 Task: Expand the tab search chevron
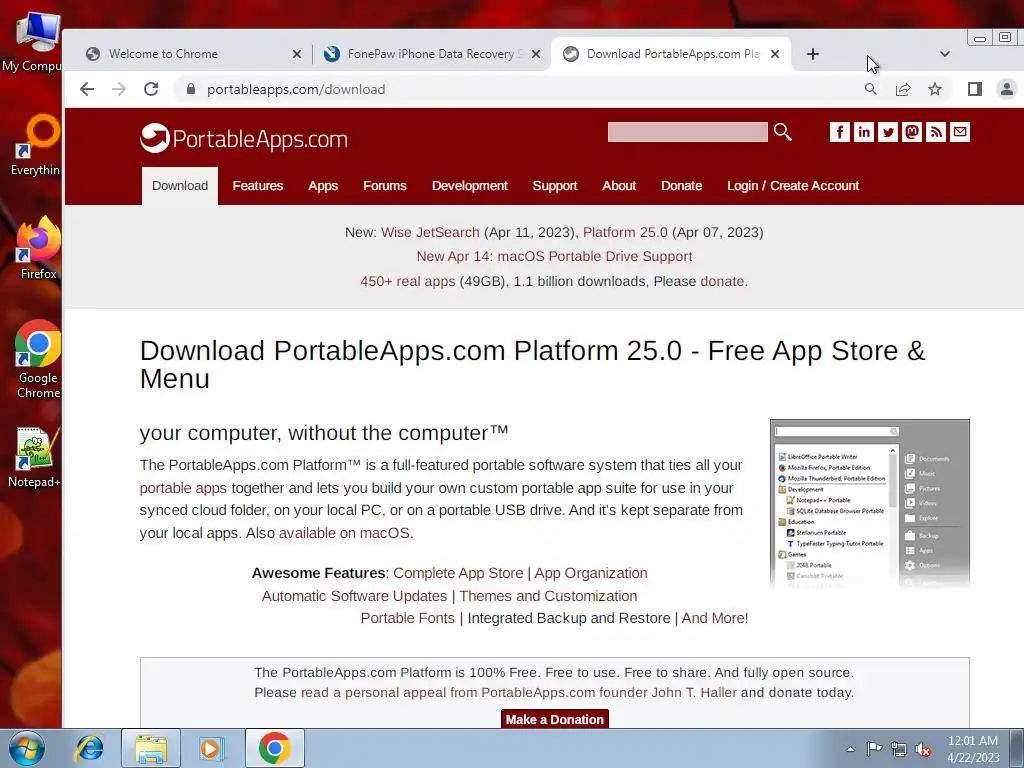click(944, 54)
